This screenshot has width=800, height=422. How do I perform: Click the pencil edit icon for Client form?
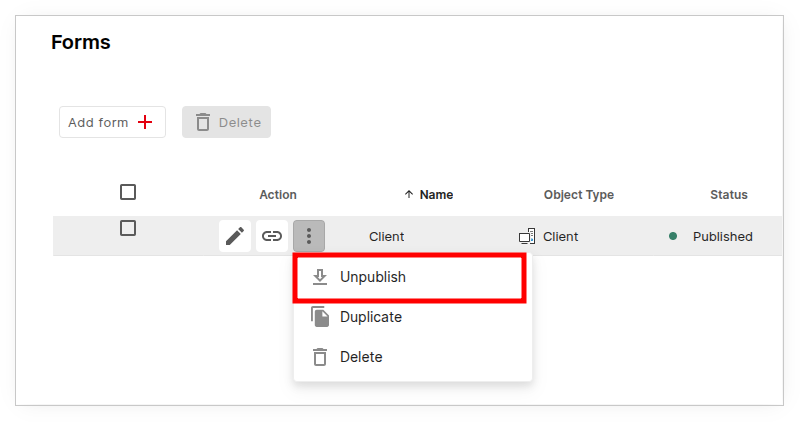point(235,236)
